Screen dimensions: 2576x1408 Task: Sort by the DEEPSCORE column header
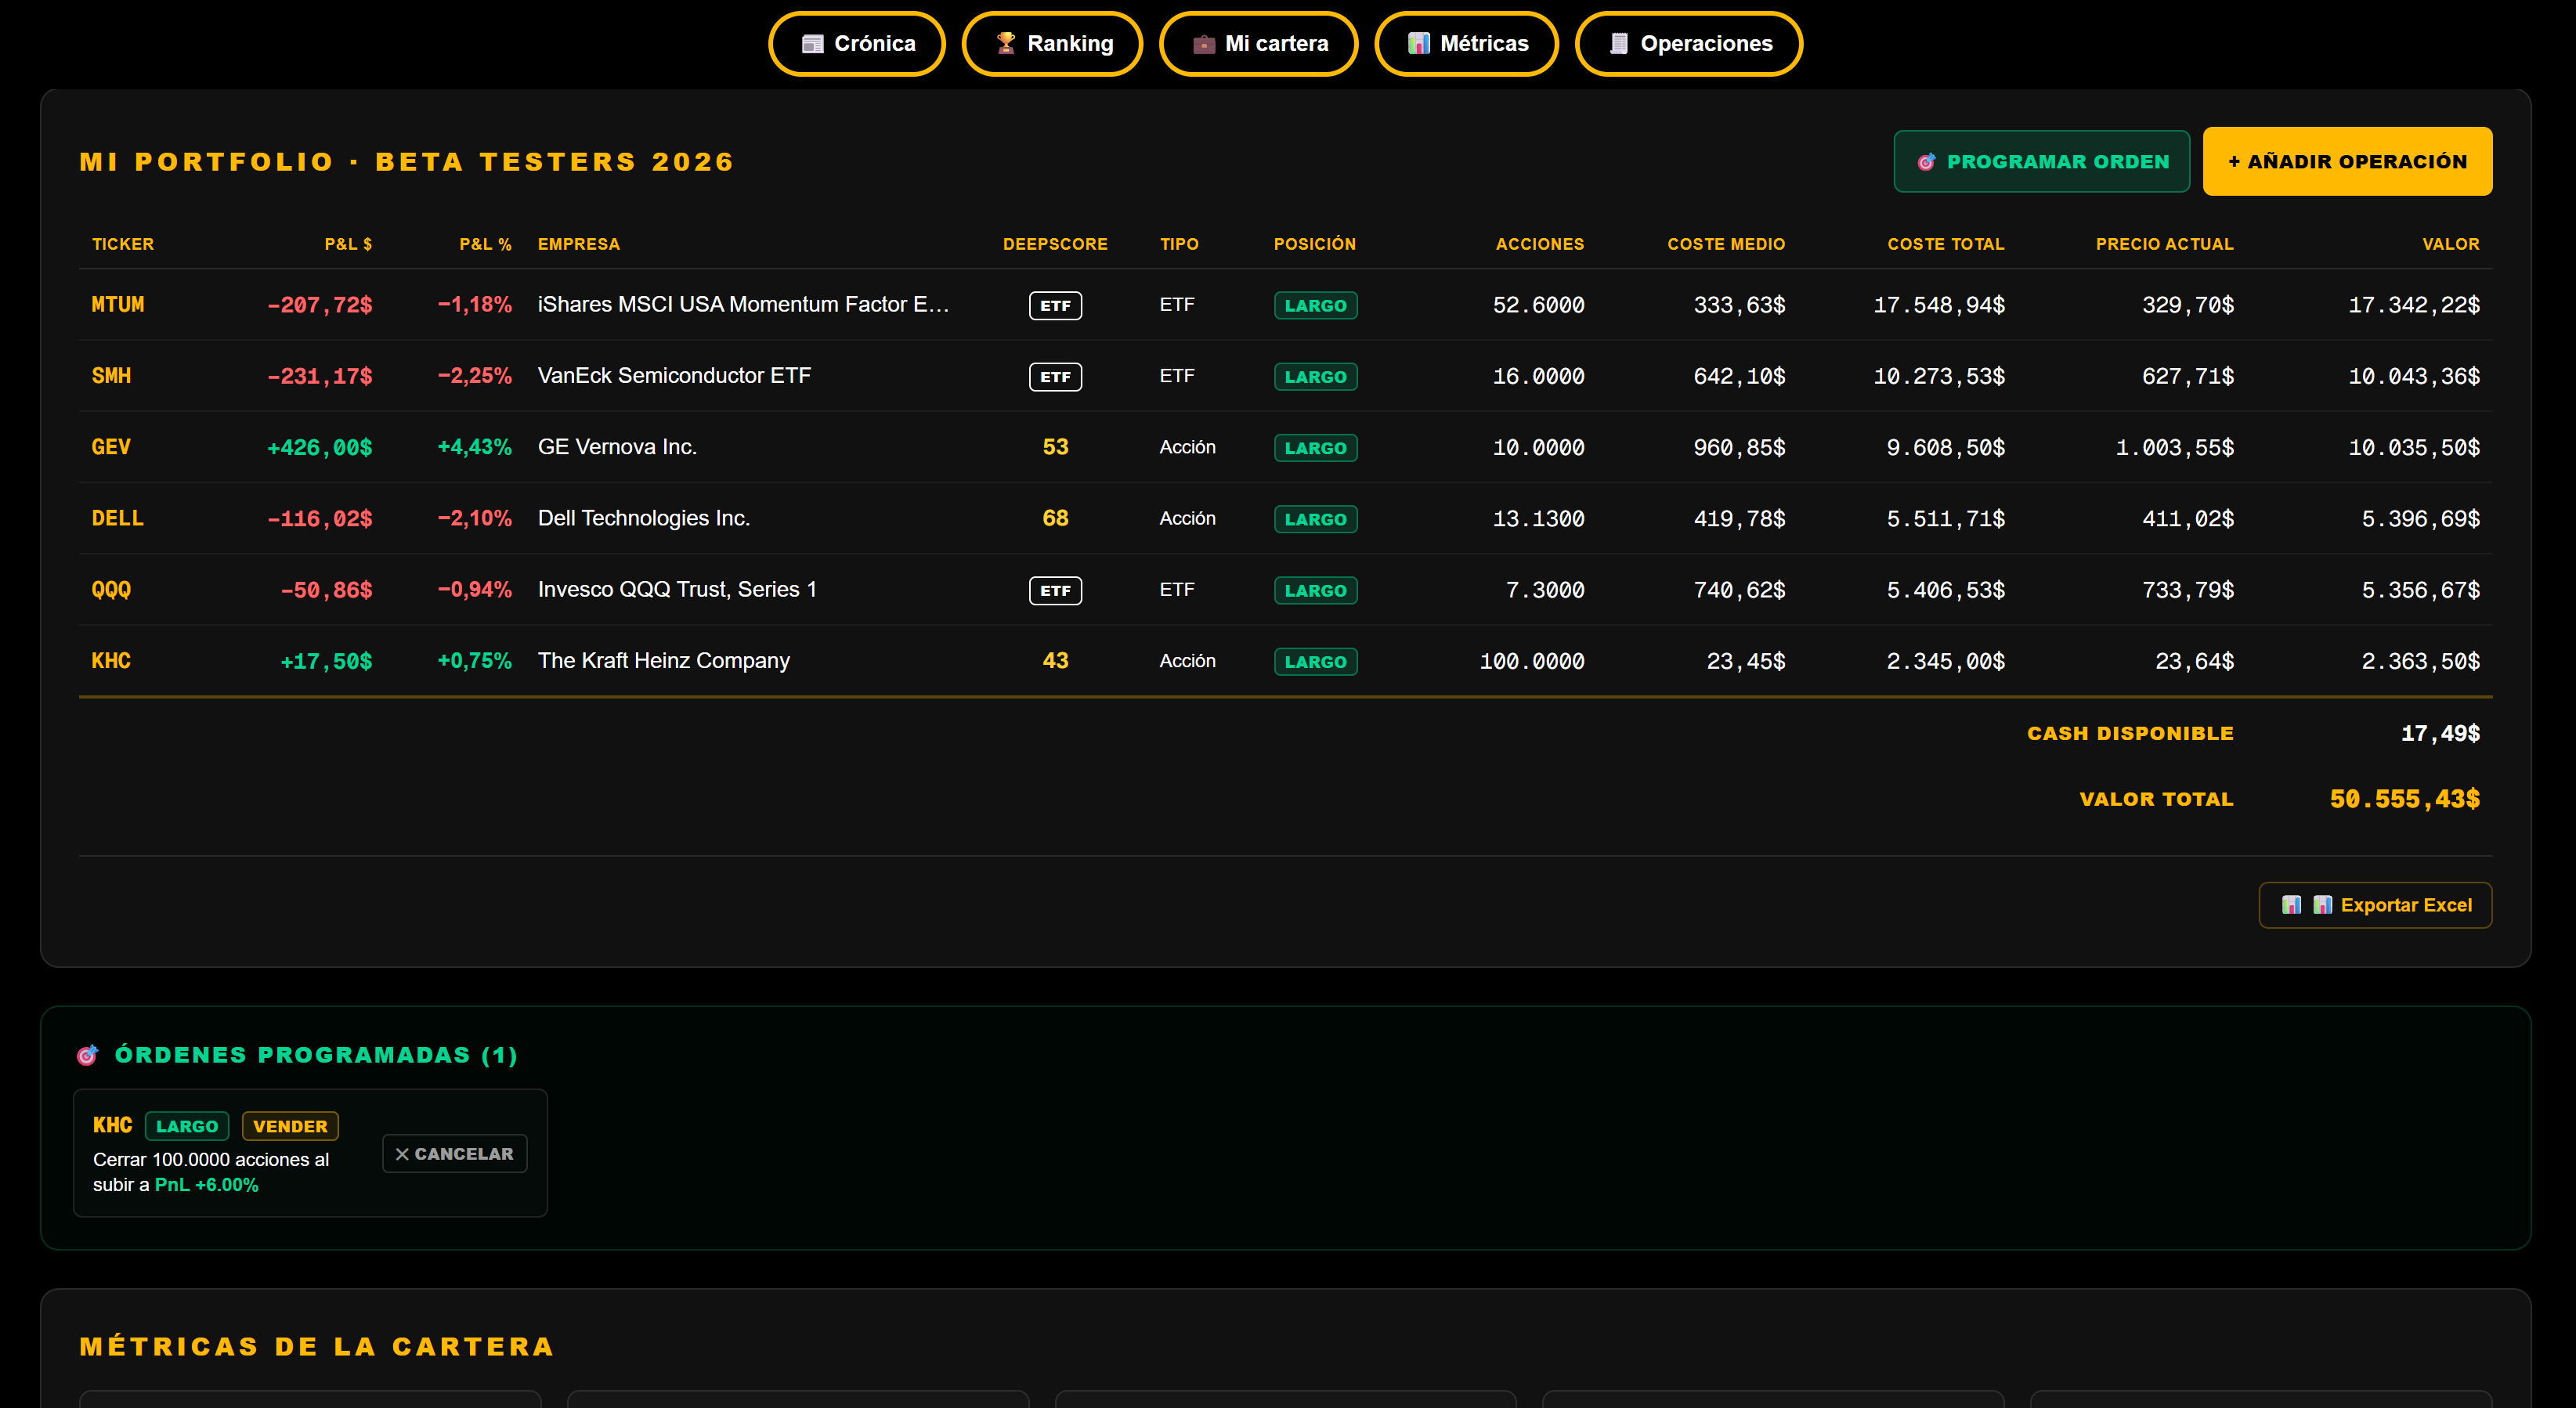1055,244
